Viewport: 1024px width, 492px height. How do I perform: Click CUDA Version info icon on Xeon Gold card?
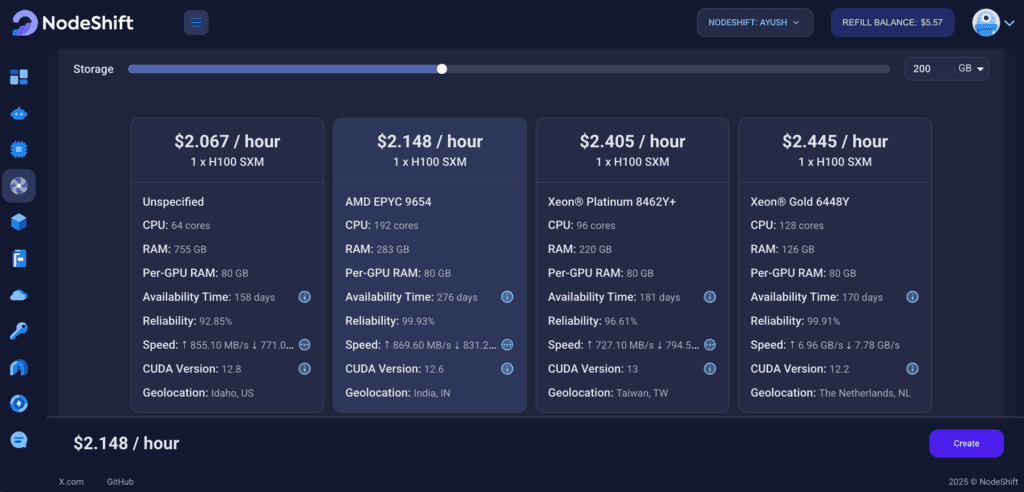click(912, 369)
